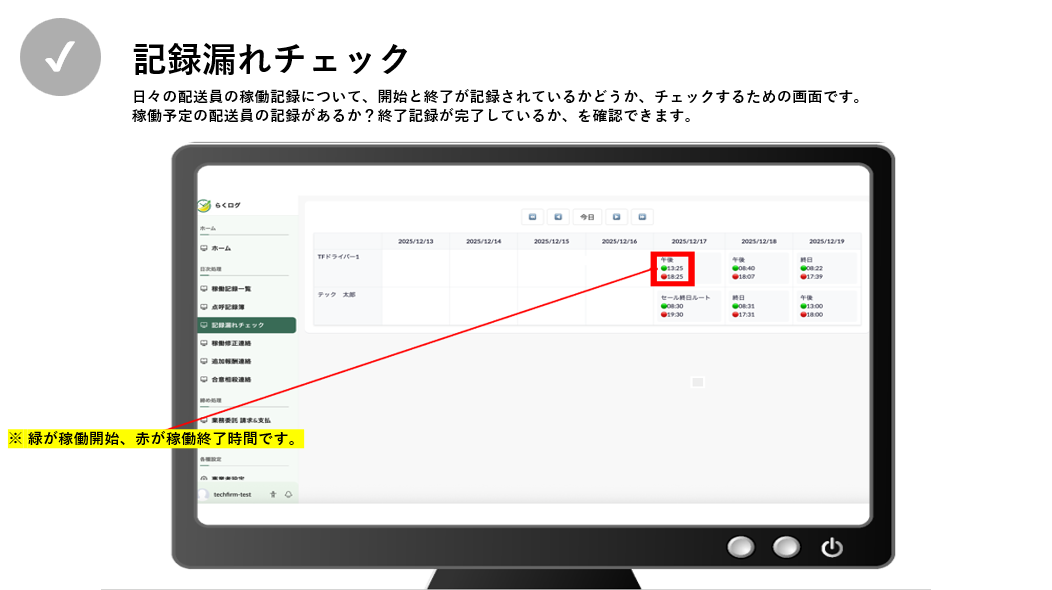Click the gray checkmark circle icon
This screenshot has height=590, width=1052.
[x=61, y=57]
